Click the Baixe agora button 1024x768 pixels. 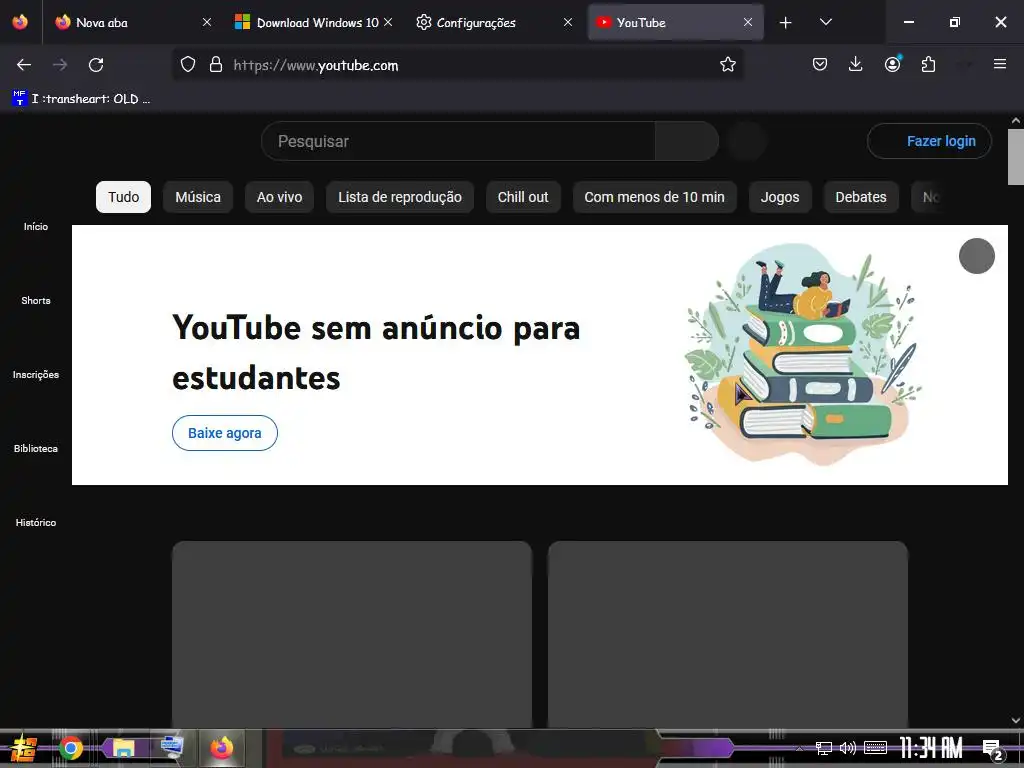coord(225,433)
